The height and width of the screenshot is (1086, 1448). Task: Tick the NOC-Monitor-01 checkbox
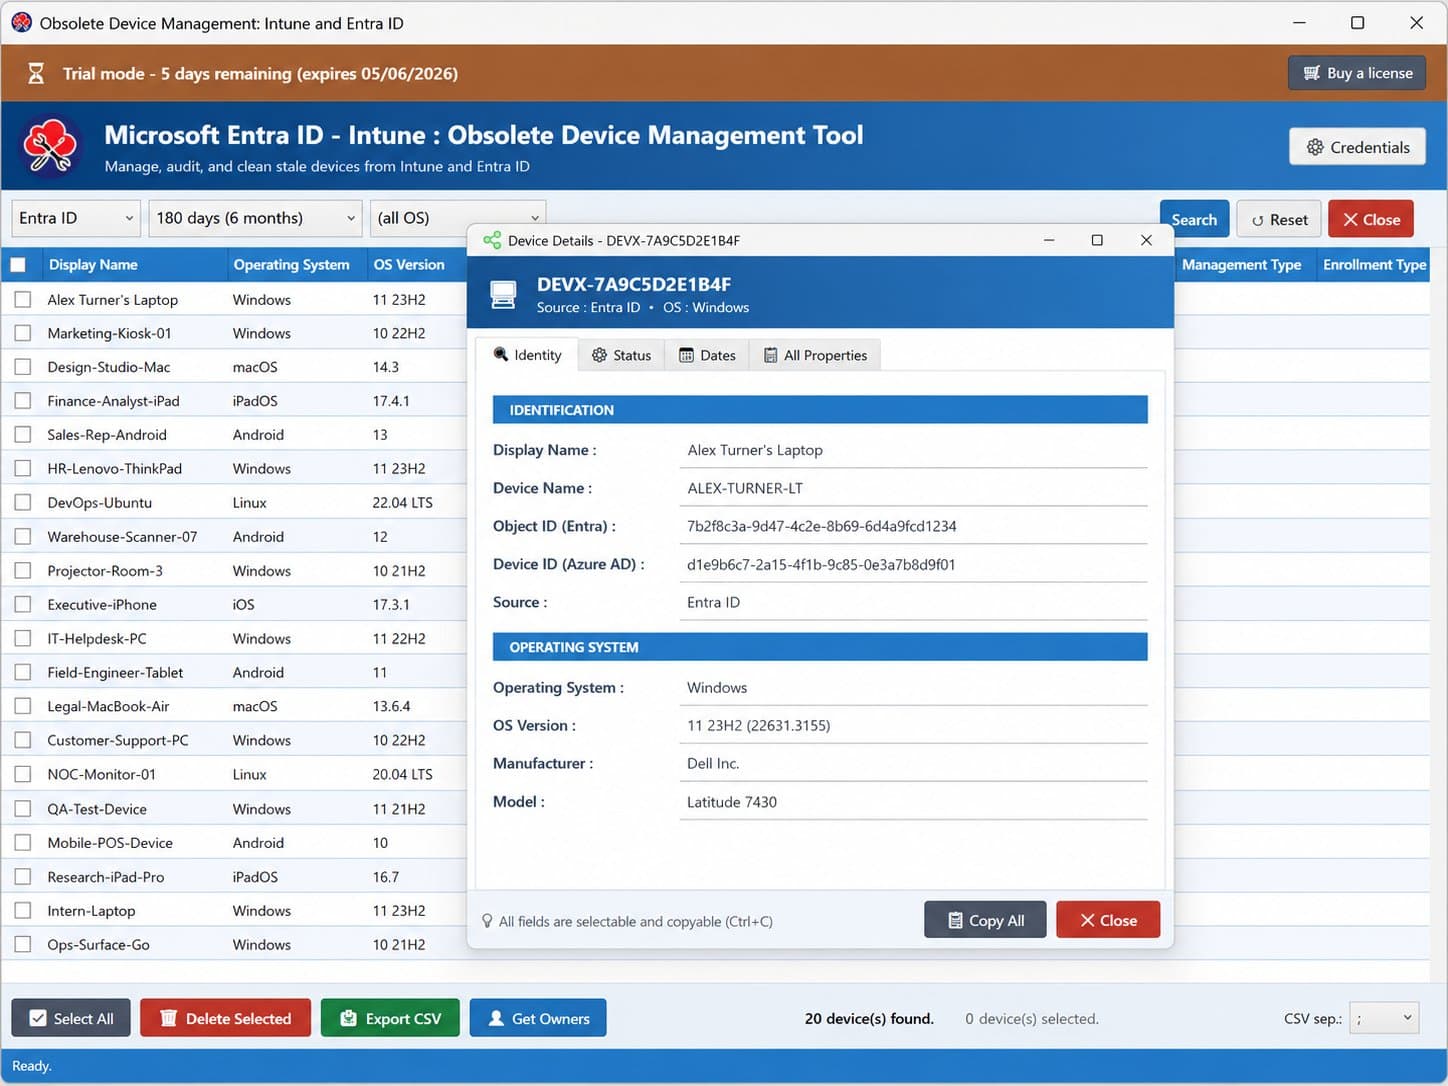pos(22,774)
